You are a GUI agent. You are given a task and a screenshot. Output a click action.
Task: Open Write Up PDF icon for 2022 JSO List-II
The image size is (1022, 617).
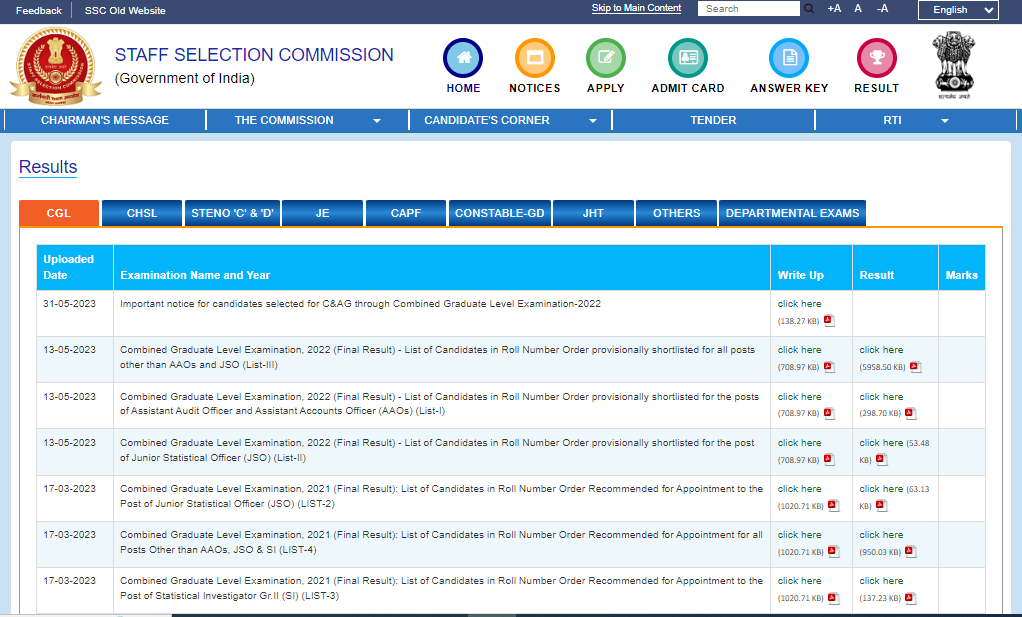(829, 459)
